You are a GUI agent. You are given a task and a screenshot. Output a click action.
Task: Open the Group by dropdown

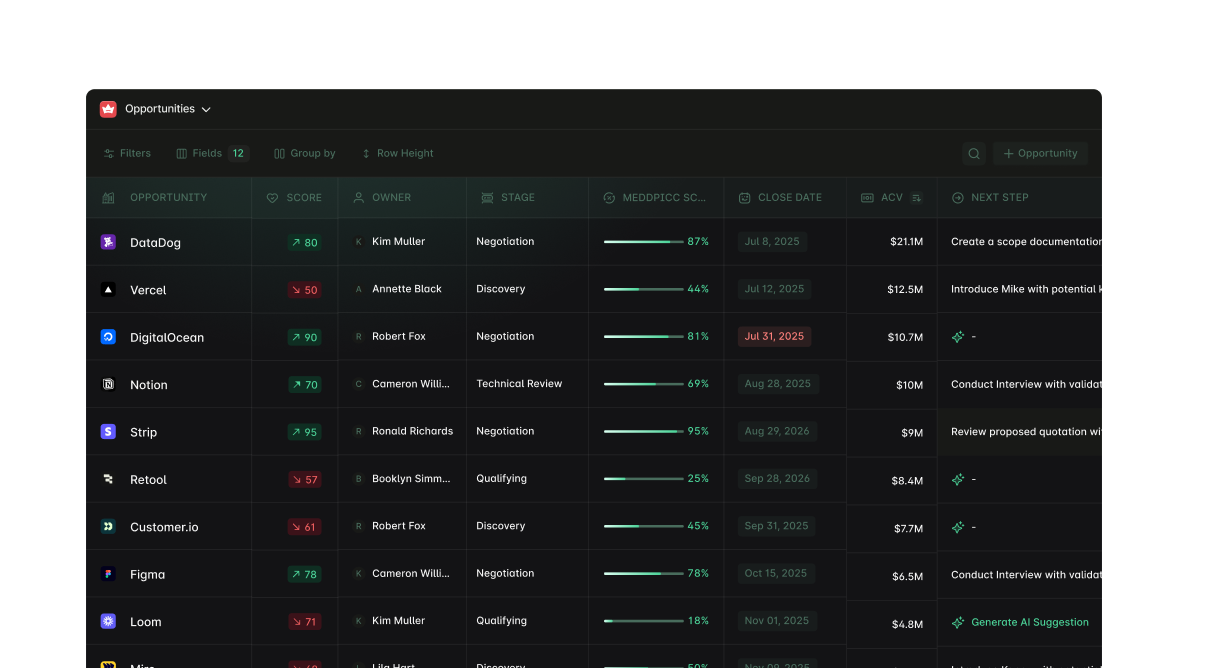coord(304,153)
